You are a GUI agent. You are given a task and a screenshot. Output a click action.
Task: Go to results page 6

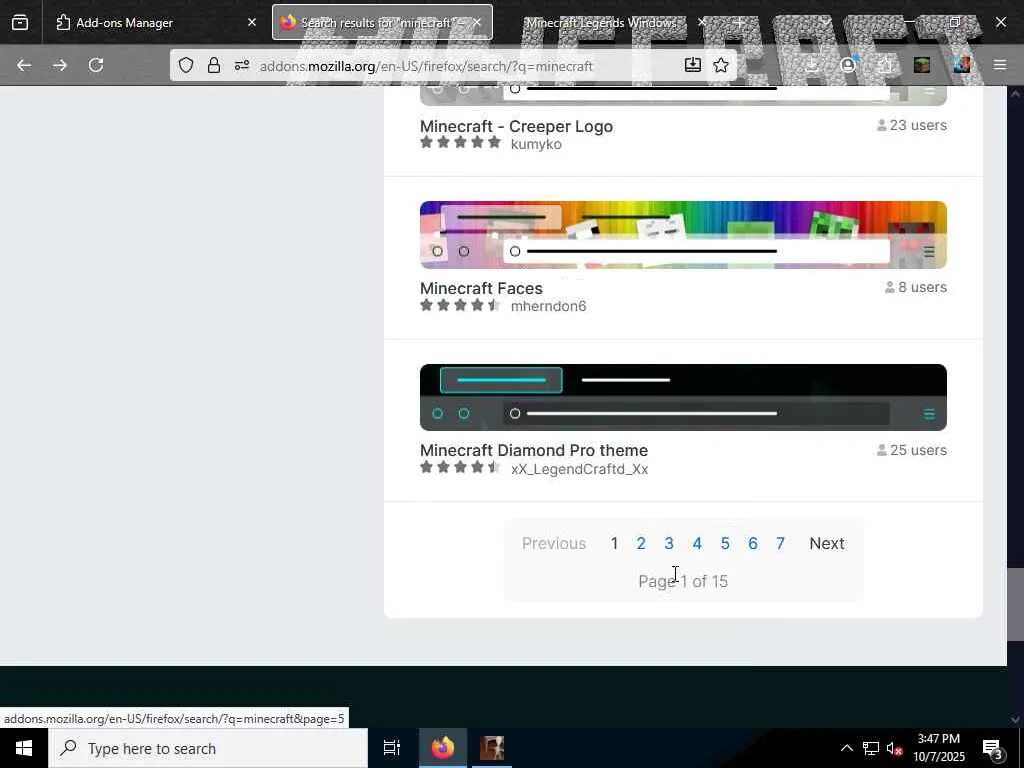(753, 543)
